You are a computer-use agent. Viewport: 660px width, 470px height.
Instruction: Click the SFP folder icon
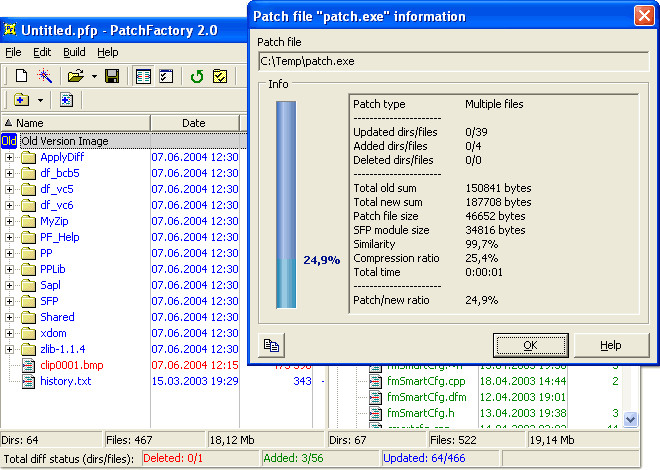click(28, 301)
